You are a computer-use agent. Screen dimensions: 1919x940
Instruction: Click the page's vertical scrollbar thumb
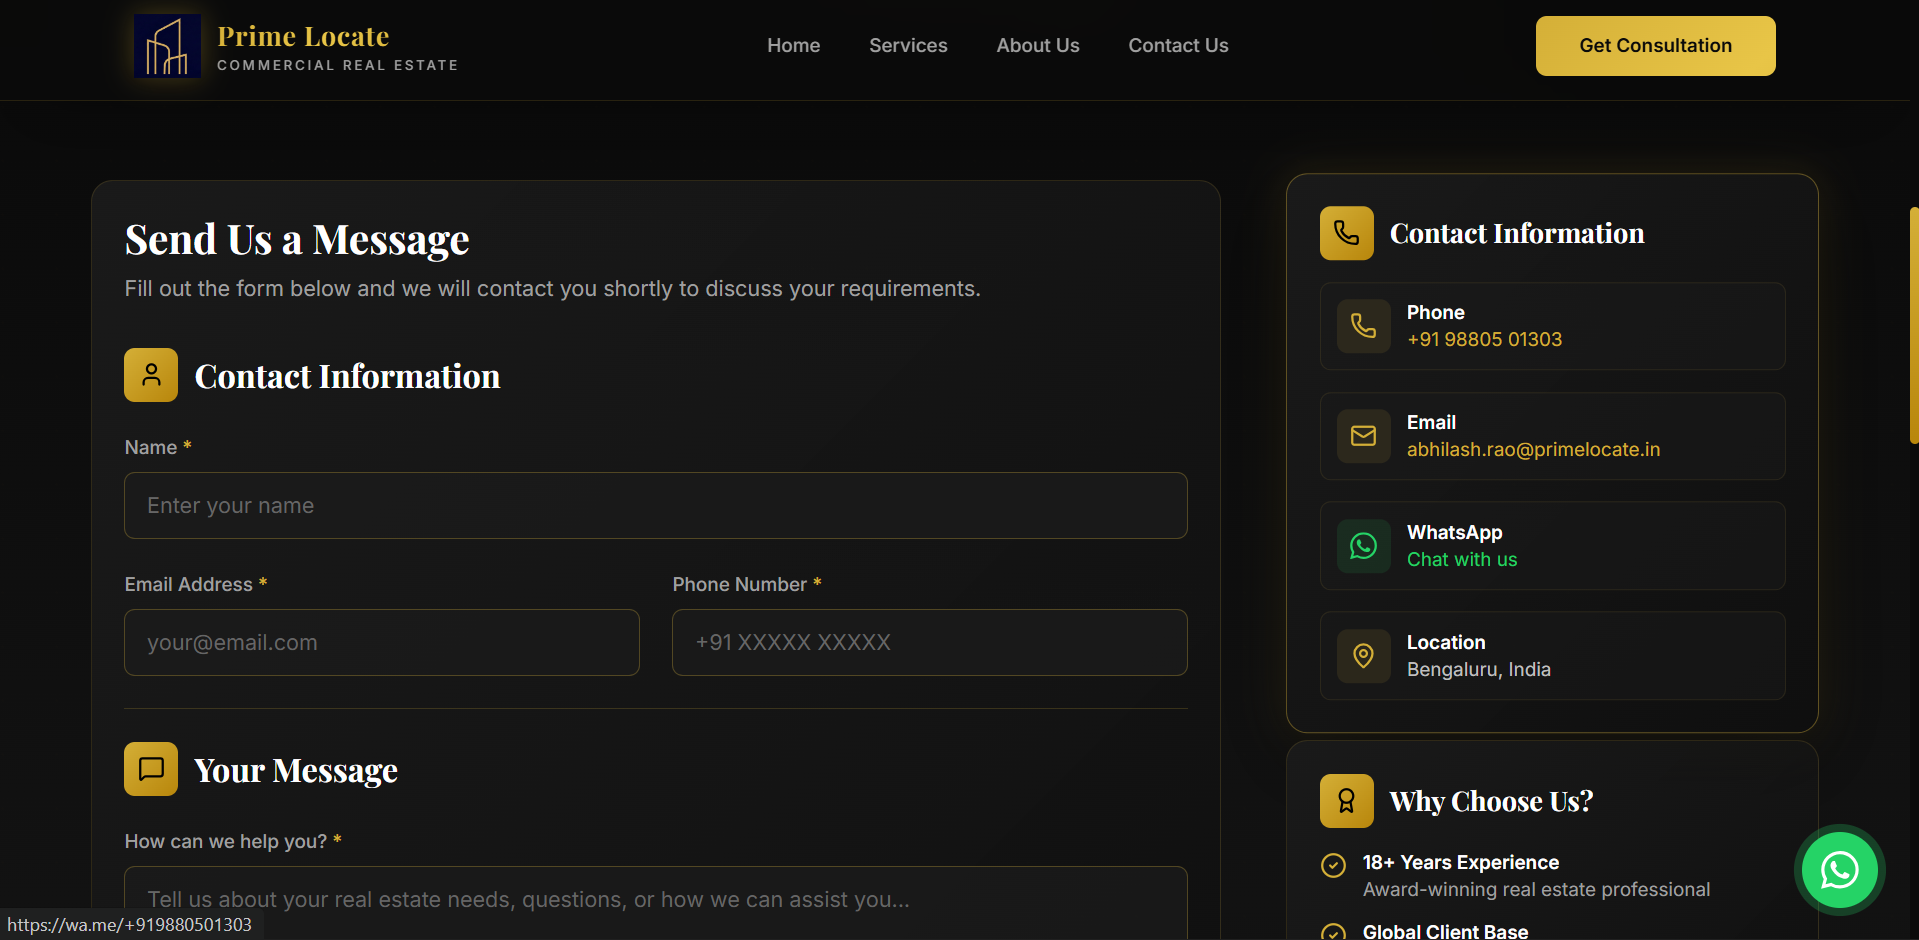1913,325
